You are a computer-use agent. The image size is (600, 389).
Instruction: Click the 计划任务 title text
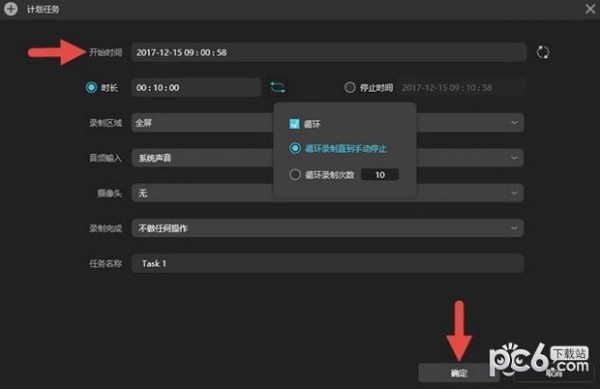click(x=43, y=9)
